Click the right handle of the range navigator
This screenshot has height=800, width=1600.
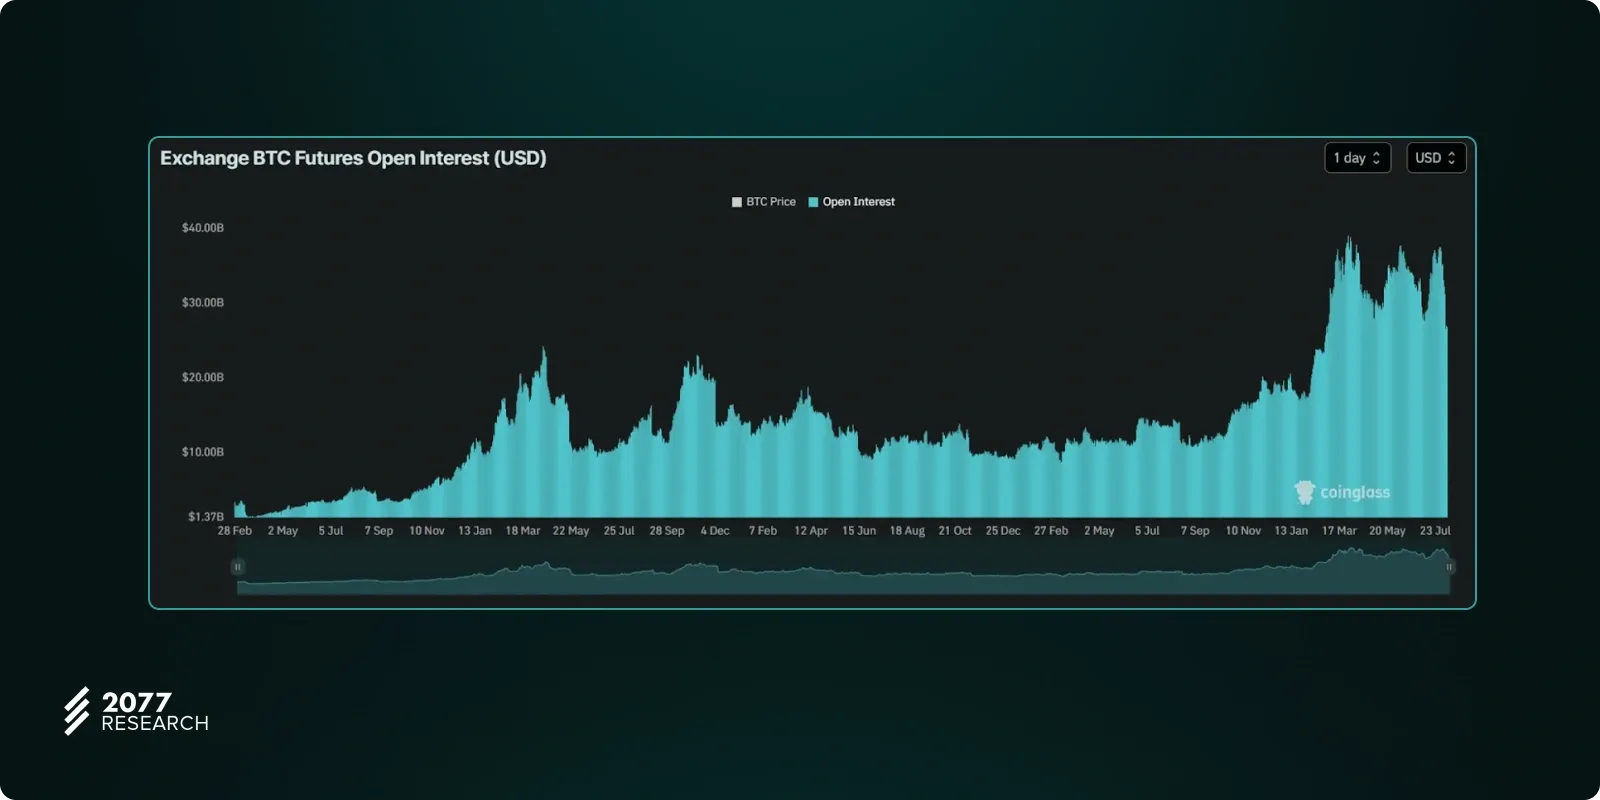(1449, 567)
